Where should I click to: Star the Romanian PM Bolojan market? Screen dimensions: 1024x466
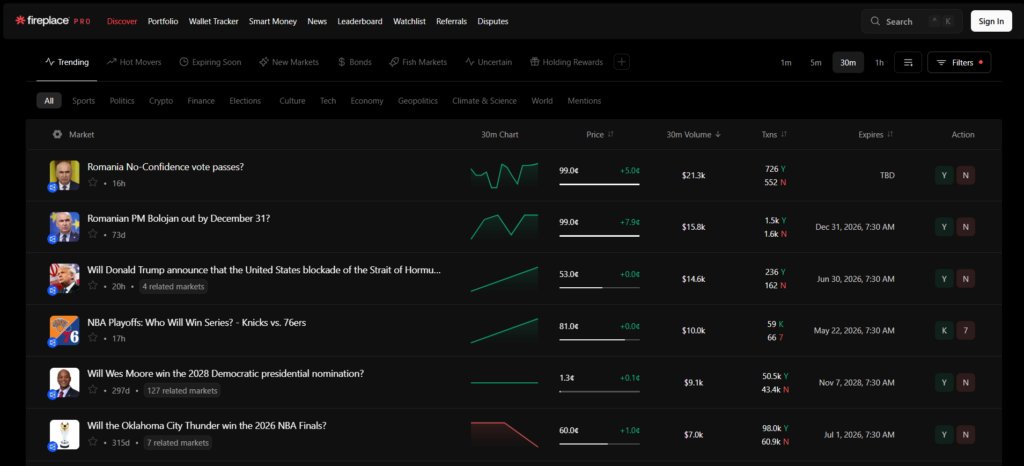93,234
